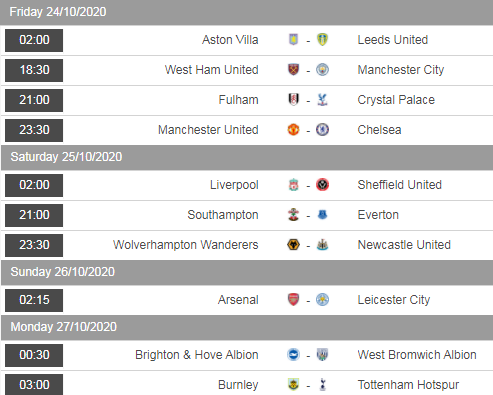Select the Everton badge icon
Screen dimensions: 493x395
coord(322,215)
